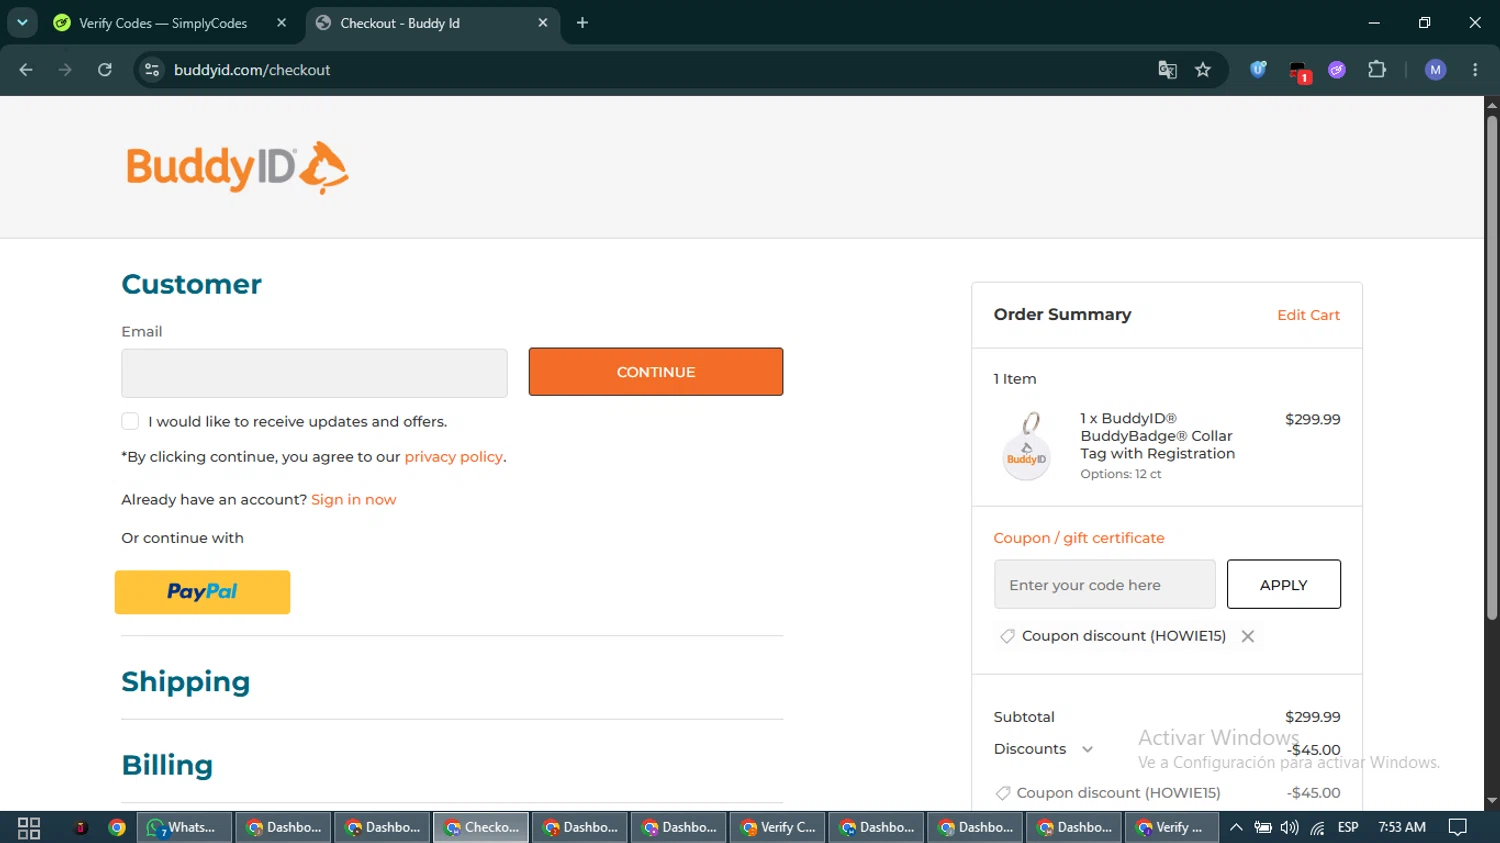Close the Checkout - Buddy Id tab
Viewport: 1500px width, 843px height.
click(x=543, y=23)
